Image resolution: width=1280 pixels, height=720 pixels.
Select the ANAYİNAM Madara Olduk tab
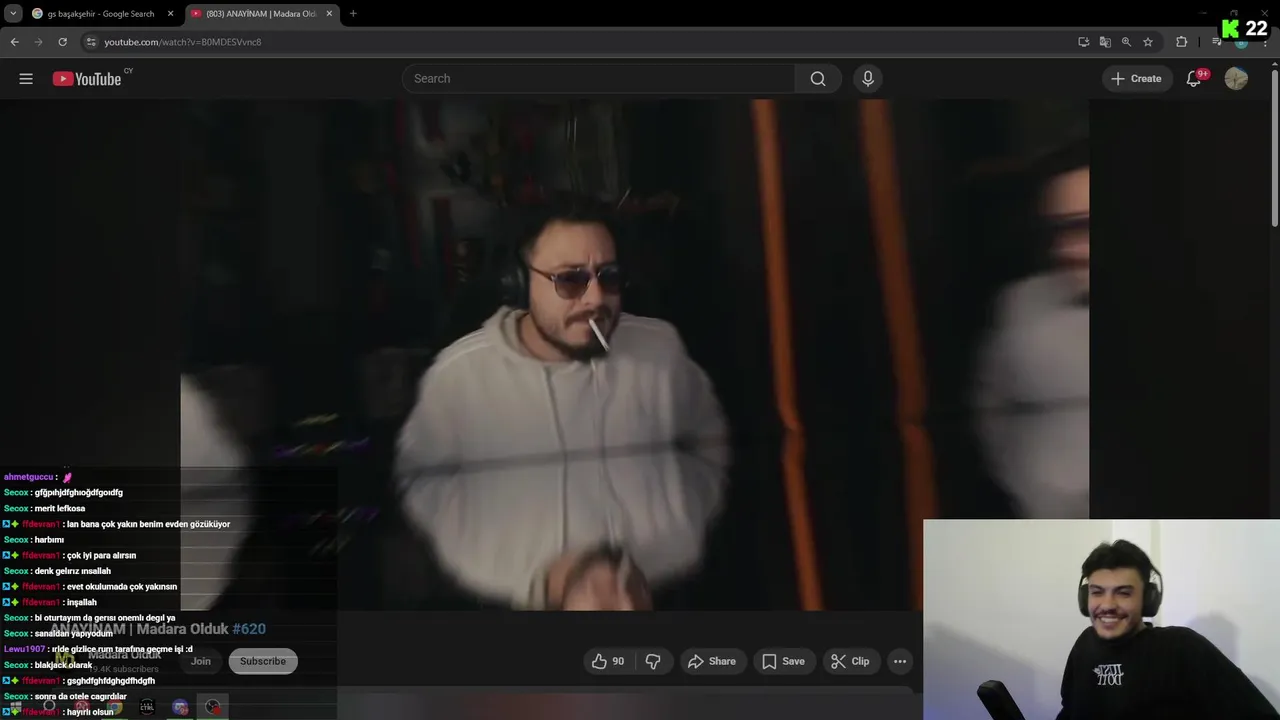point(261,14)
